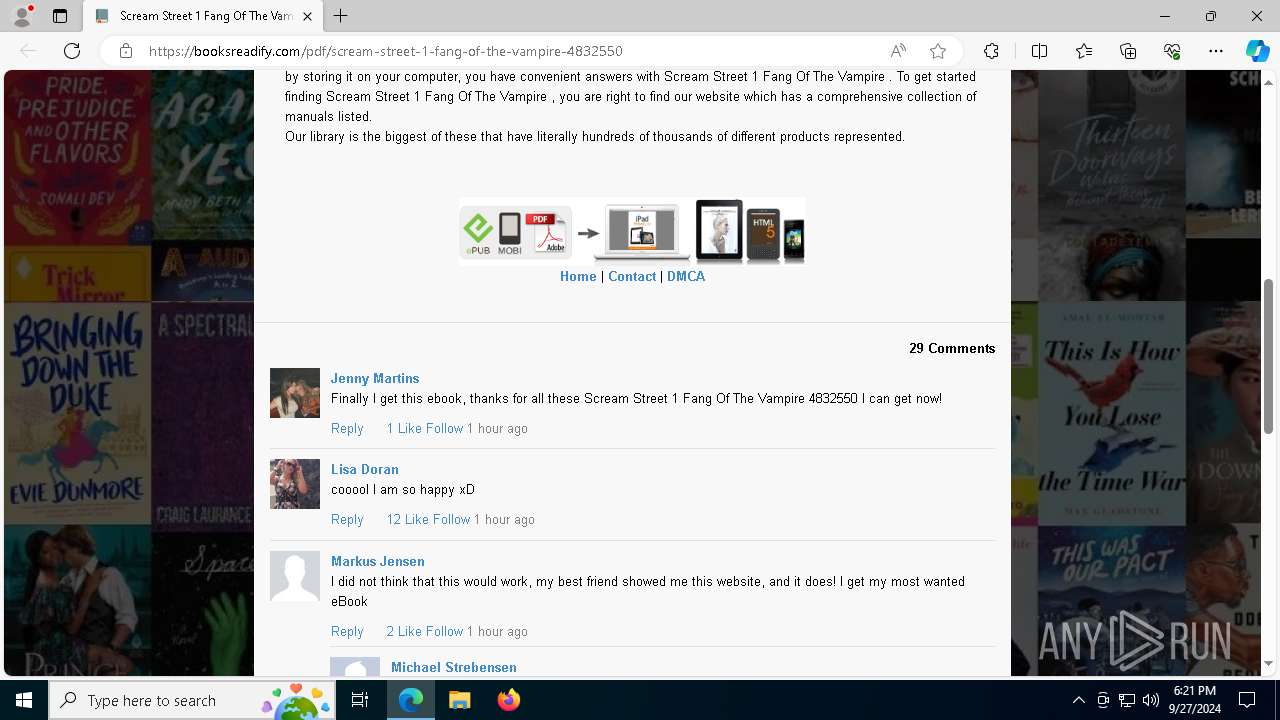Viewport: 1280px width, 720px height.
Task: Close the Scream Street browser tab
Action: (x=307, y=16)
